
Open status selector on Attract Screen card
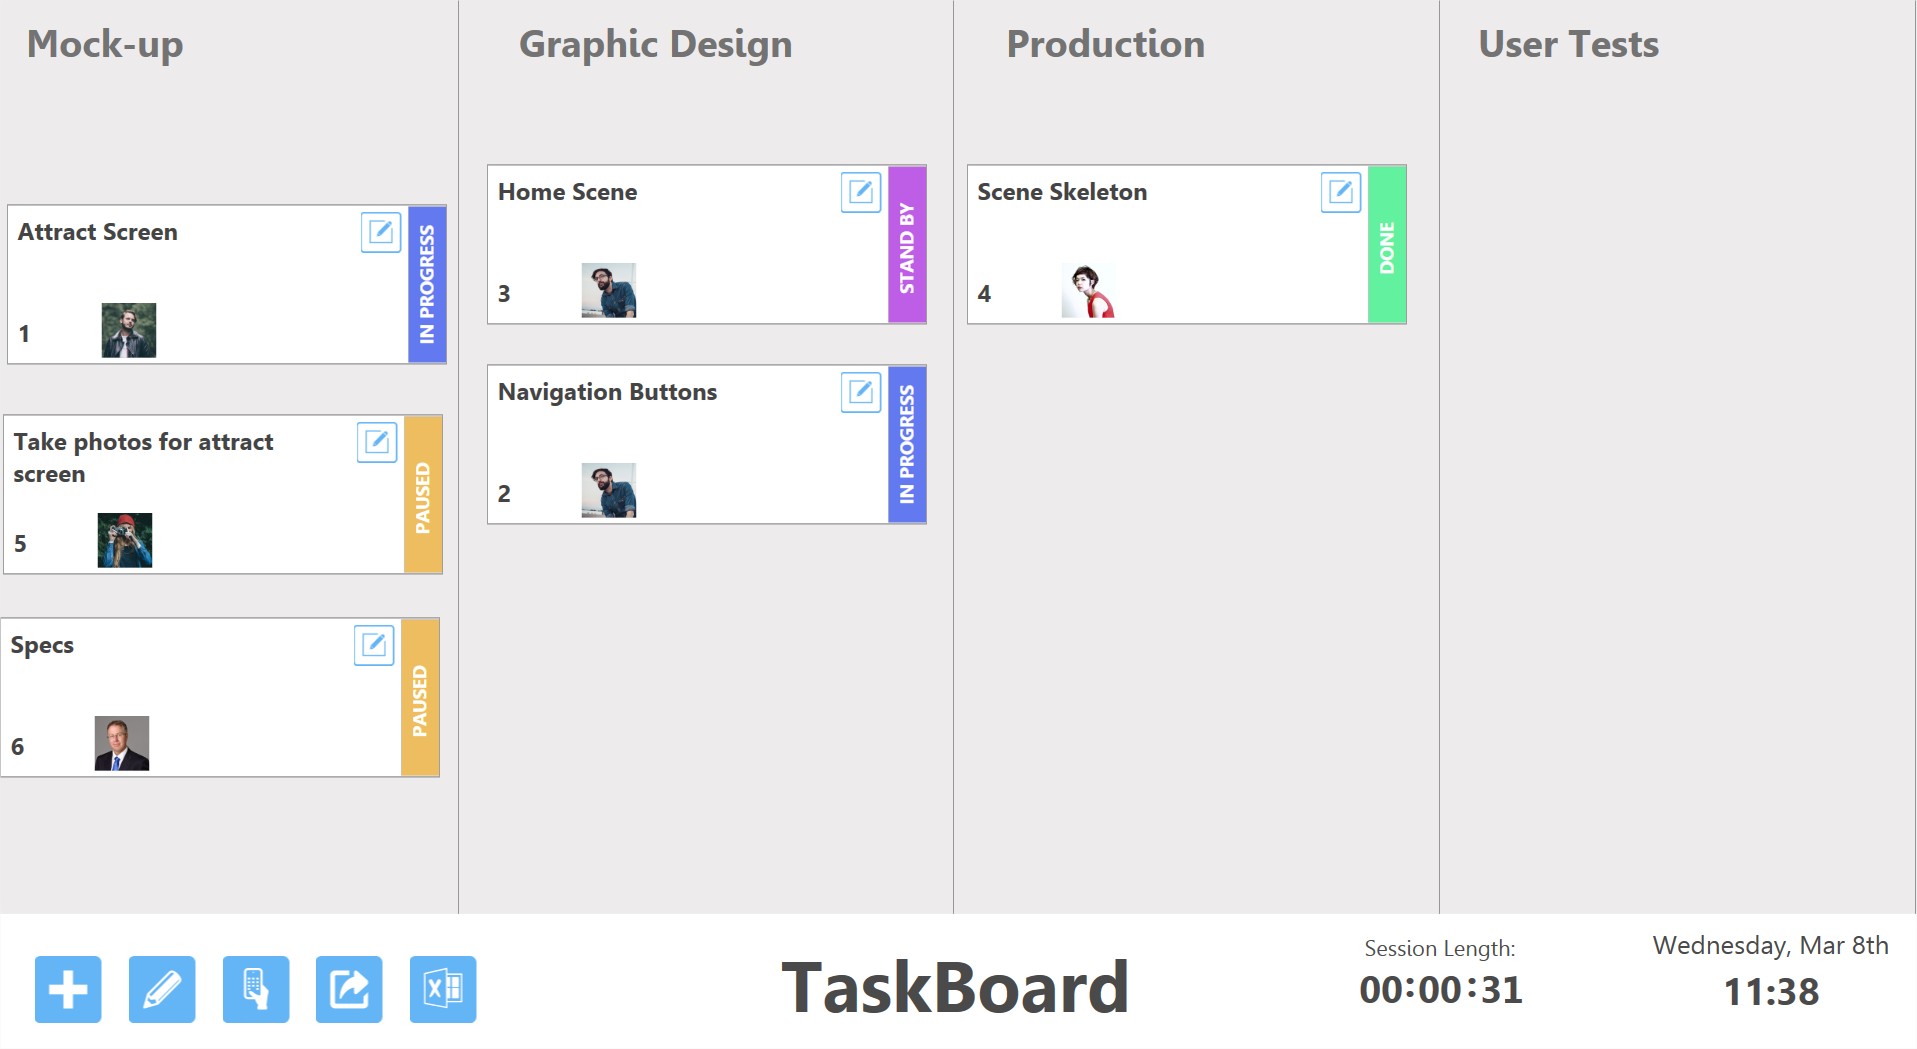(426, 284)
